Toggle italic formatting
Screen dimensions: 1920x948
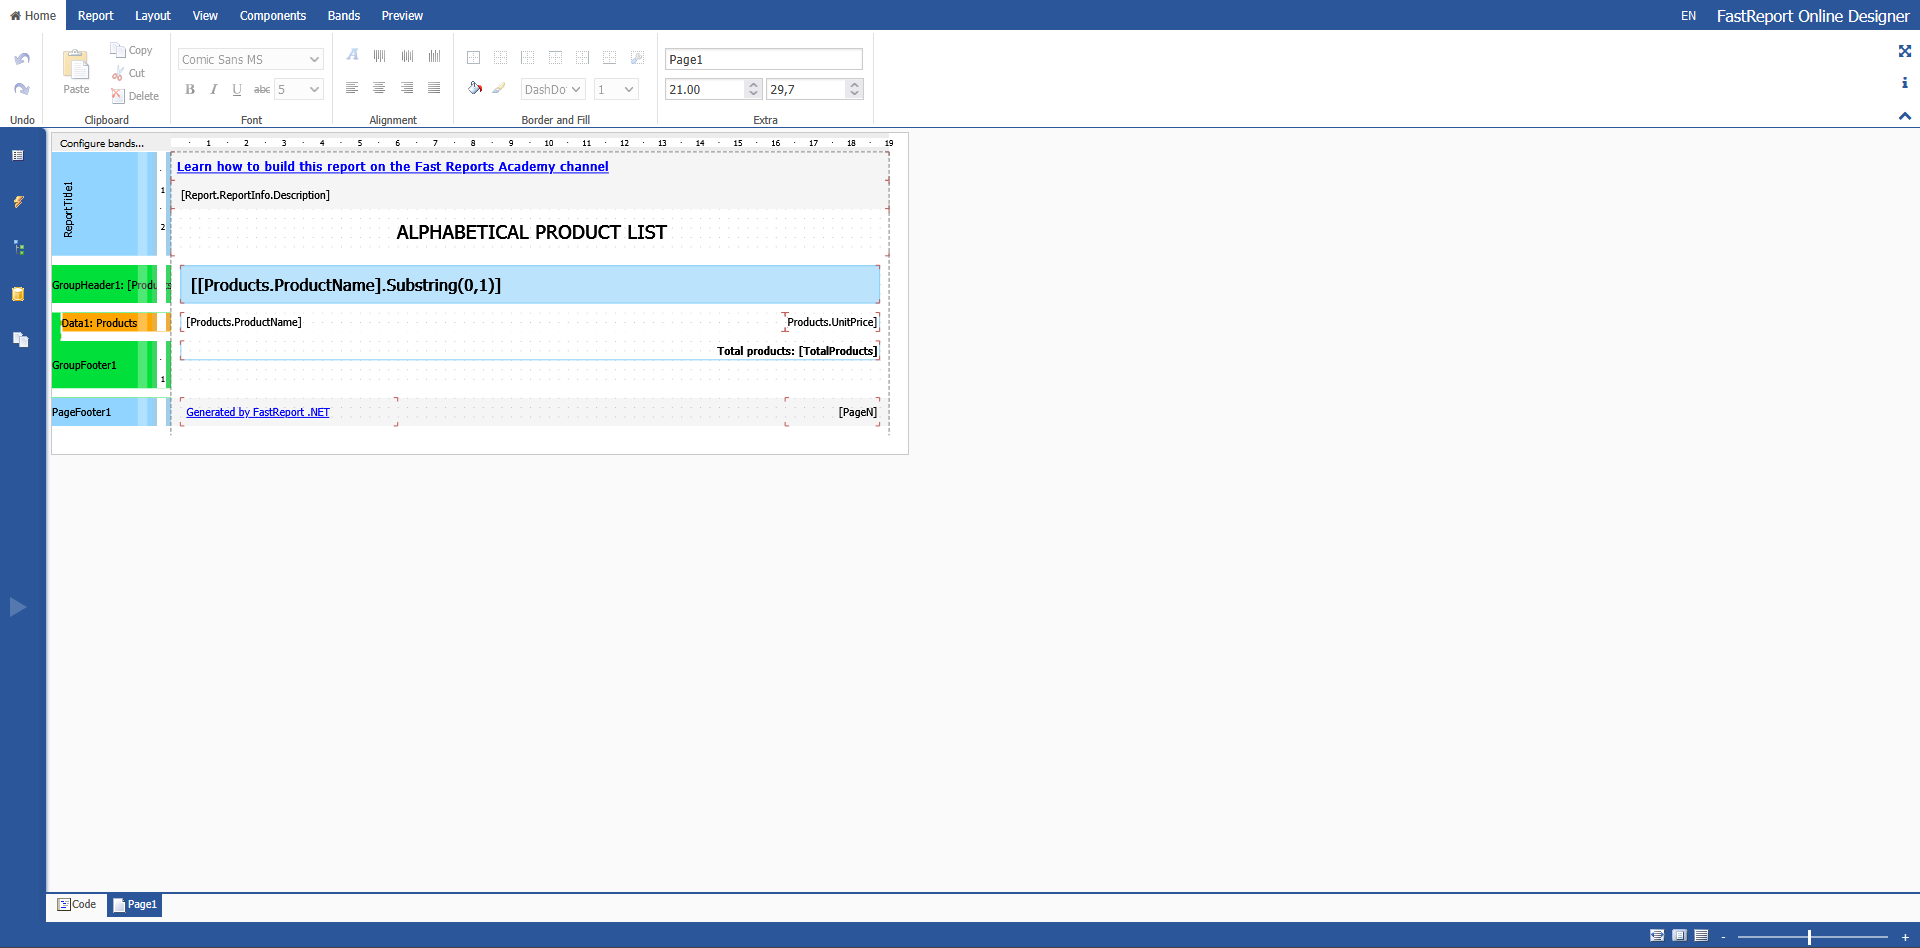(x=213, y=89)
